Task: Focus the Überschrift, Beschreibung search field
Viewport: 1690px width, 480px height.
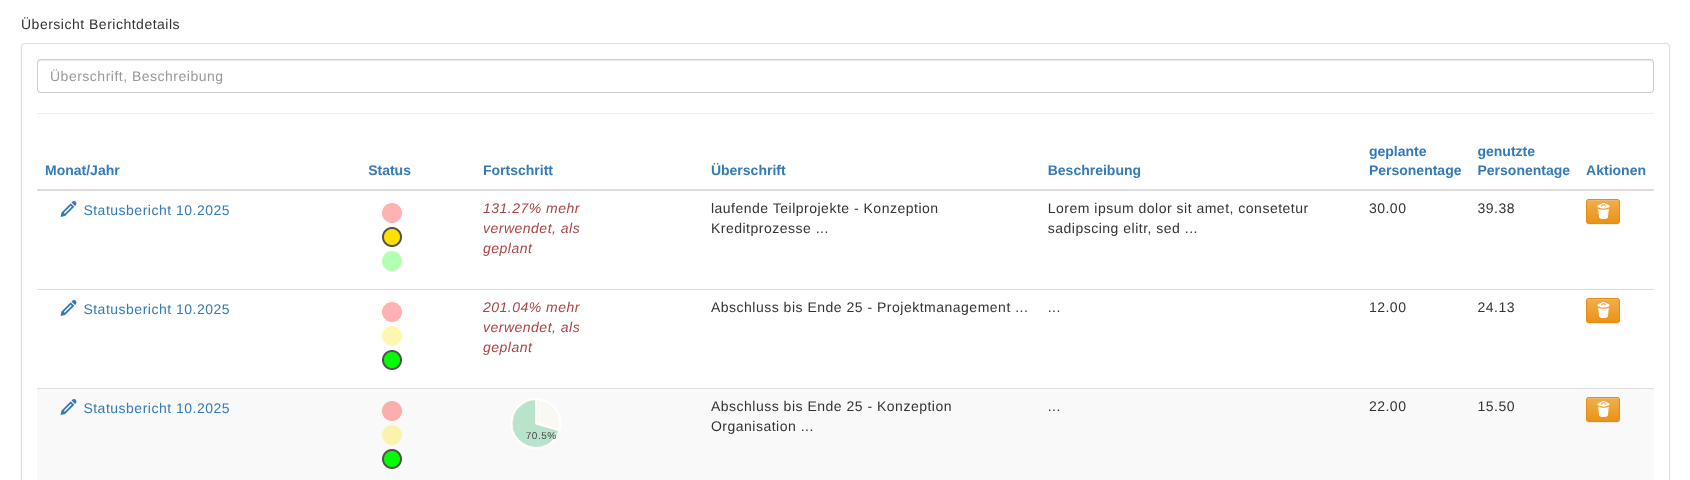Action: click(844, 76)
